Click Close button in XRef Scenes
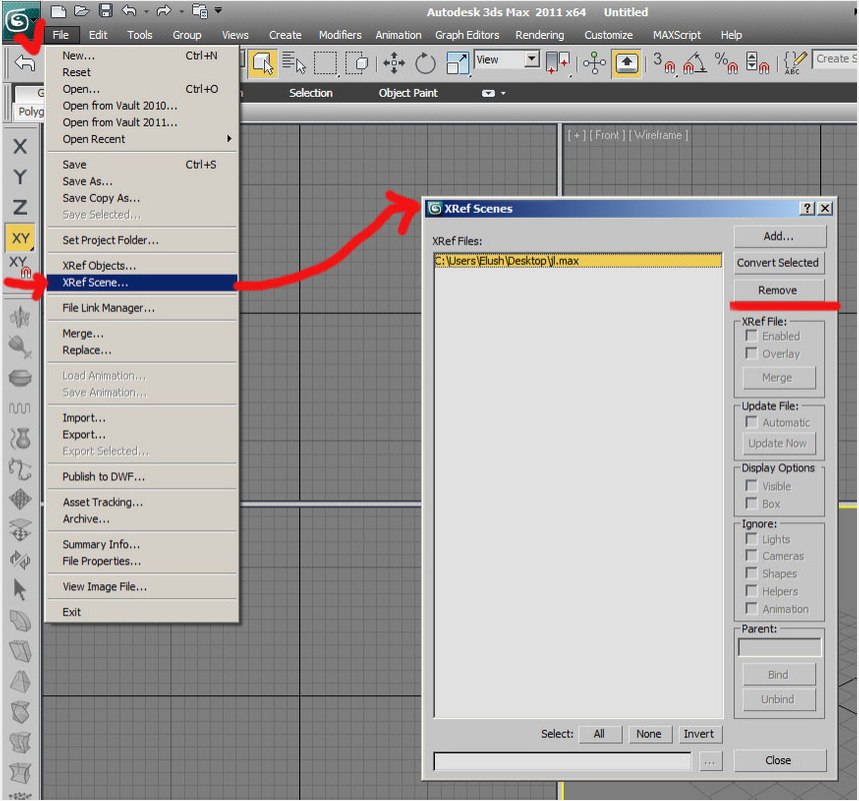This screenshot has height=801, width=859. (x=779, y=760)
